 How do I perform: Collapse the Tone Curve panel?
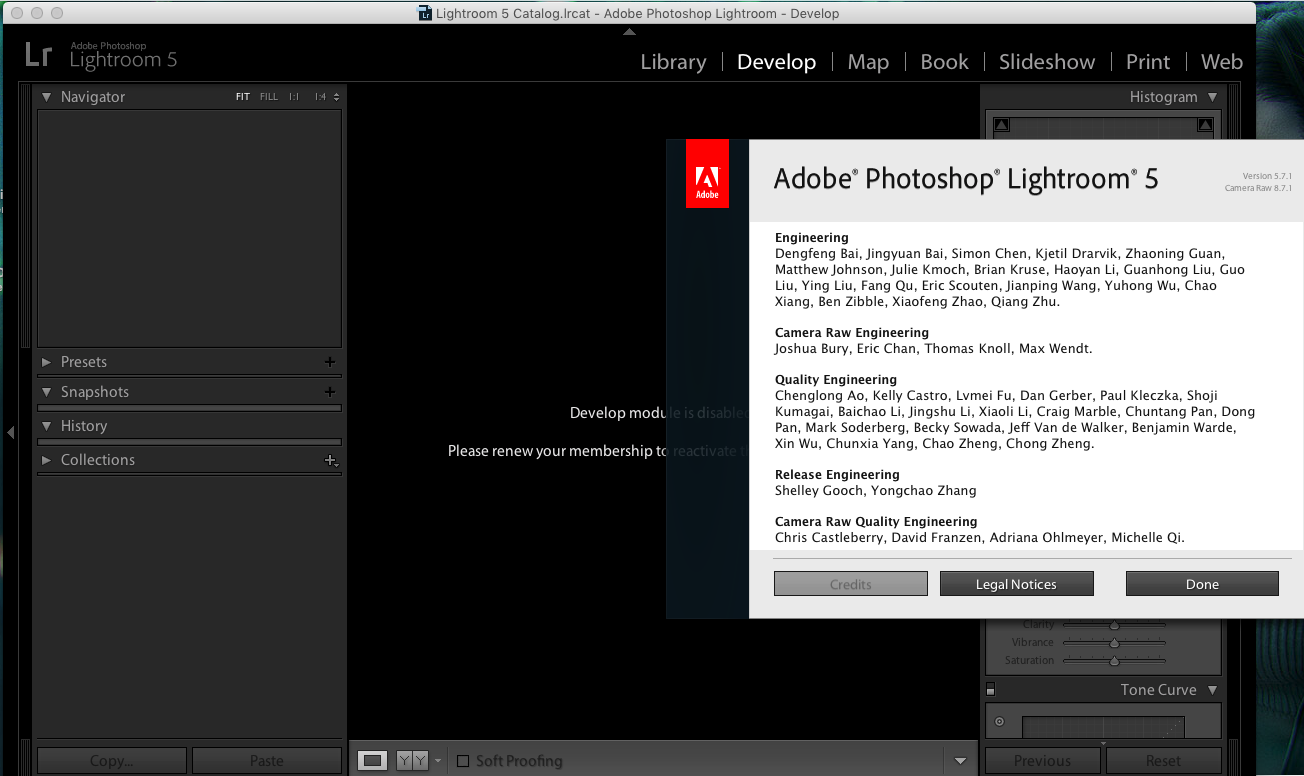coord(1213,690)
